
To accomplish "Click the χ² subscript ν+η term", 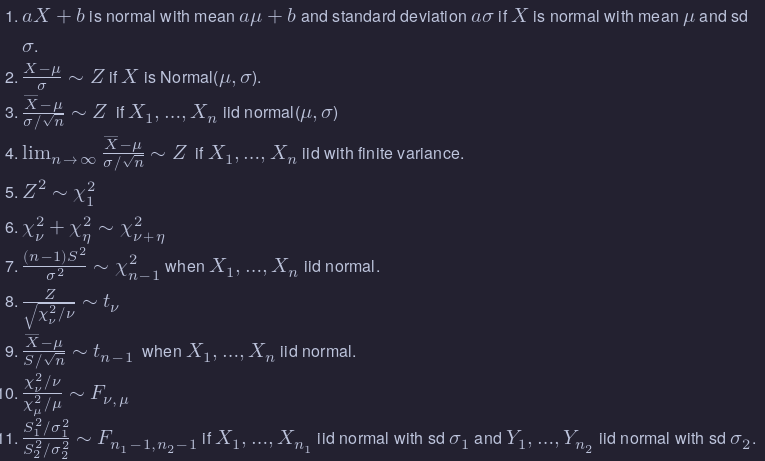I will [143, 229].
